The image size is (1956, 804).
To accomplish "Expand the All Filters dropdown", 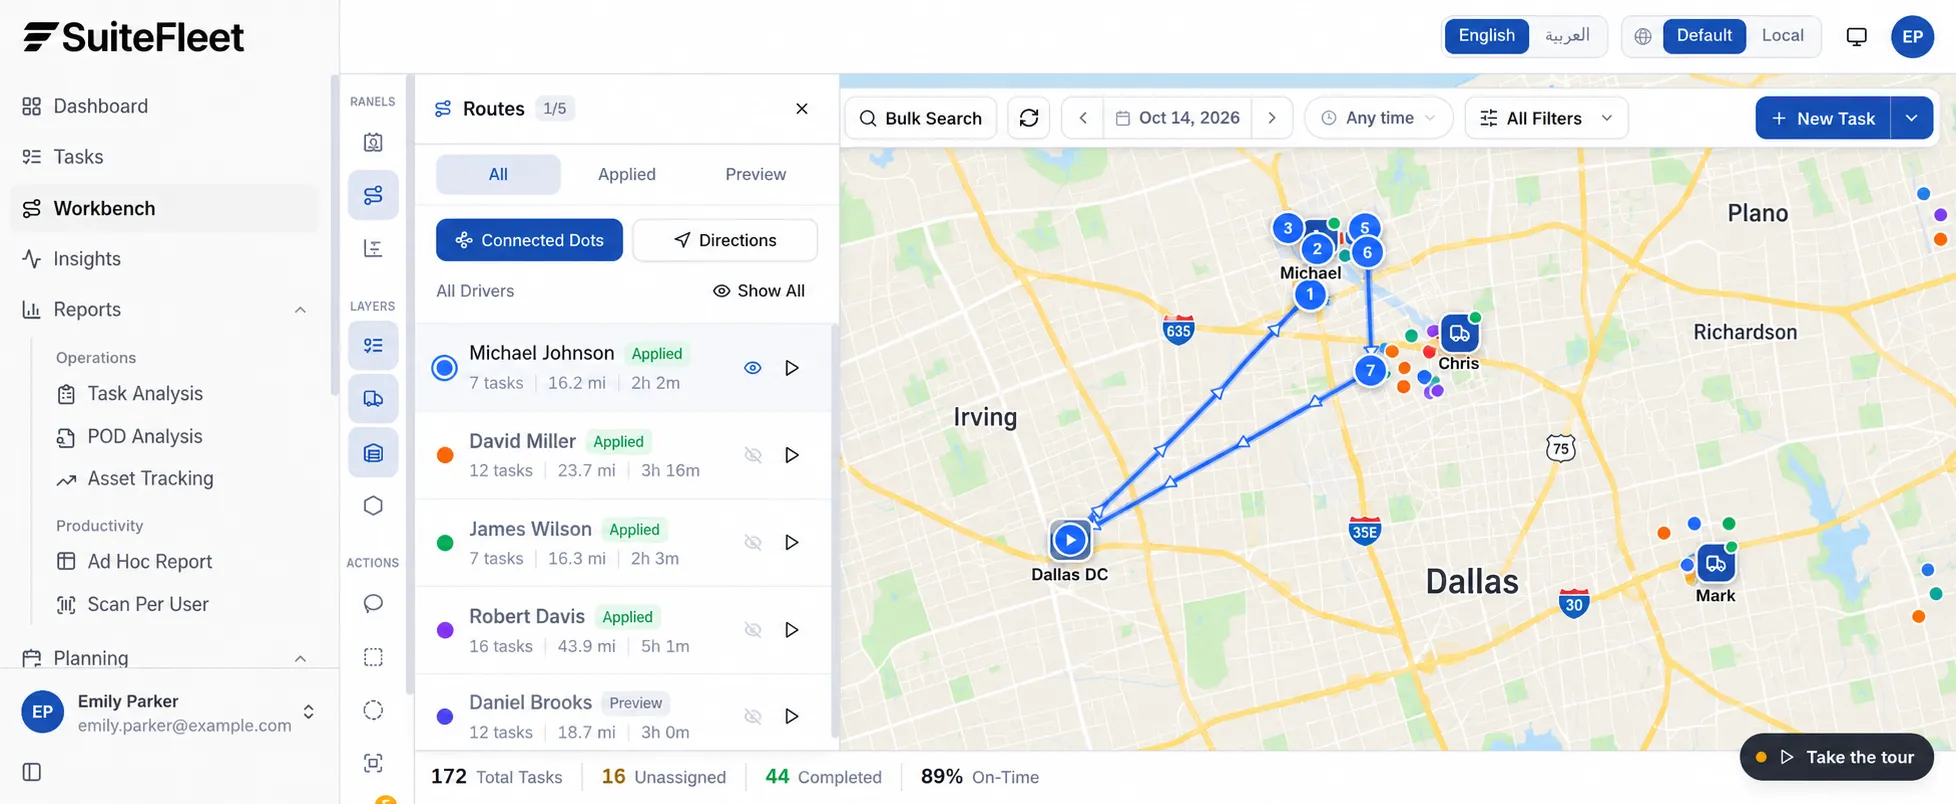I will [1546, 118].
